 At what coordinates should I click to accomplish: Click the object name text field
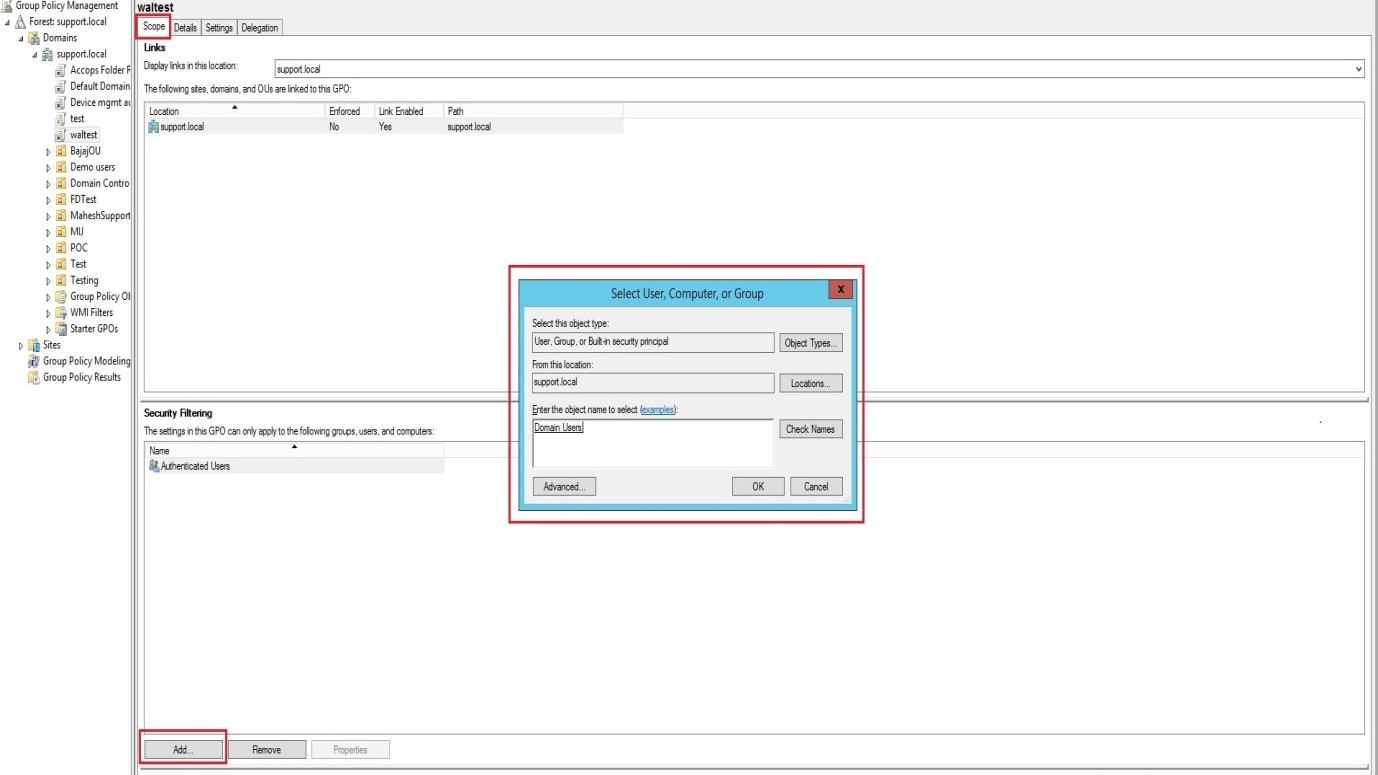coord(653,443)
